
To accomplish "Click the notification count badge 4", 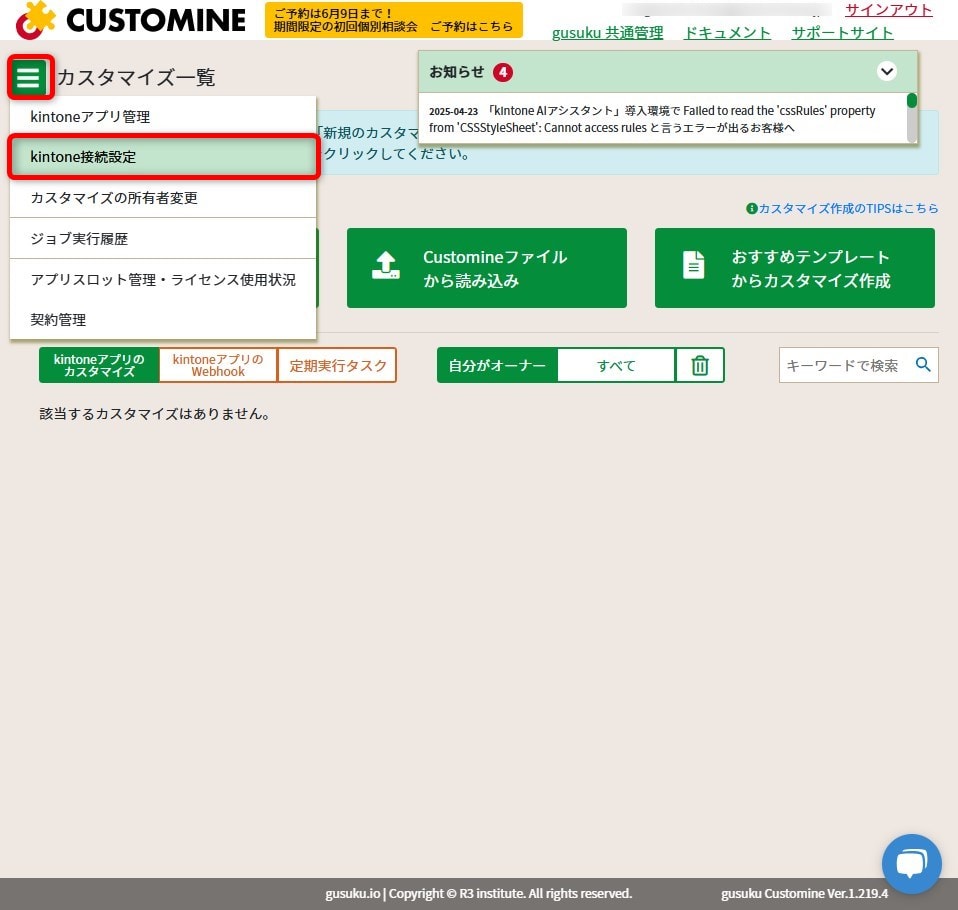I will pos(502,72).
